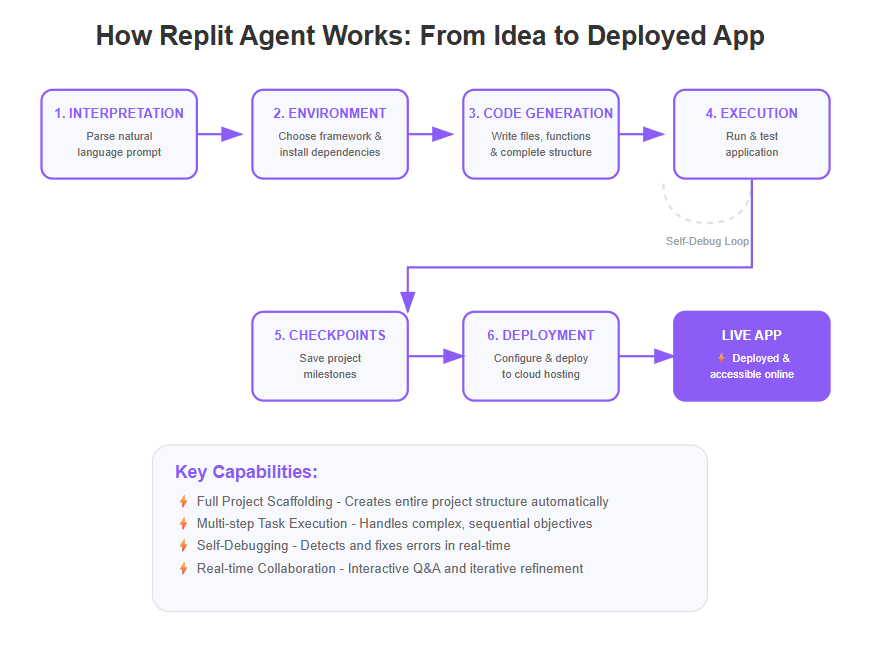Click the 1. INTERPRETATION step box
The width and height of the screenshot is (875, 646).
tap(119, 134)
